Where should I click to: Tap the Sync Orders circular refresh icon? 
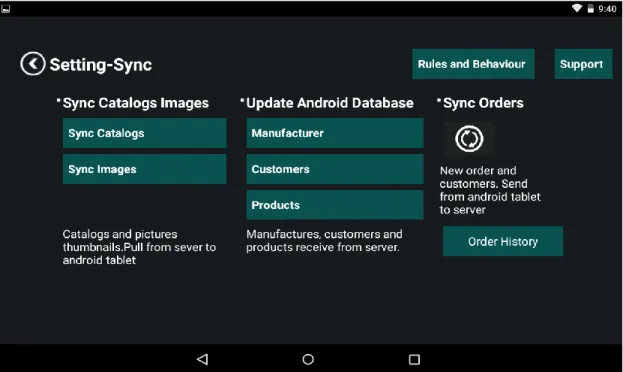point(469,139)
